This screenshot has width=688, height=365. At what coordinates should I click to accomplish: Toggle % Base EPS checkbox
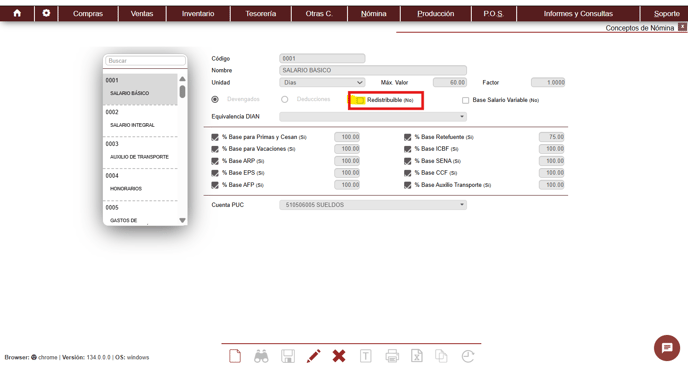click(x=215, y=173)
